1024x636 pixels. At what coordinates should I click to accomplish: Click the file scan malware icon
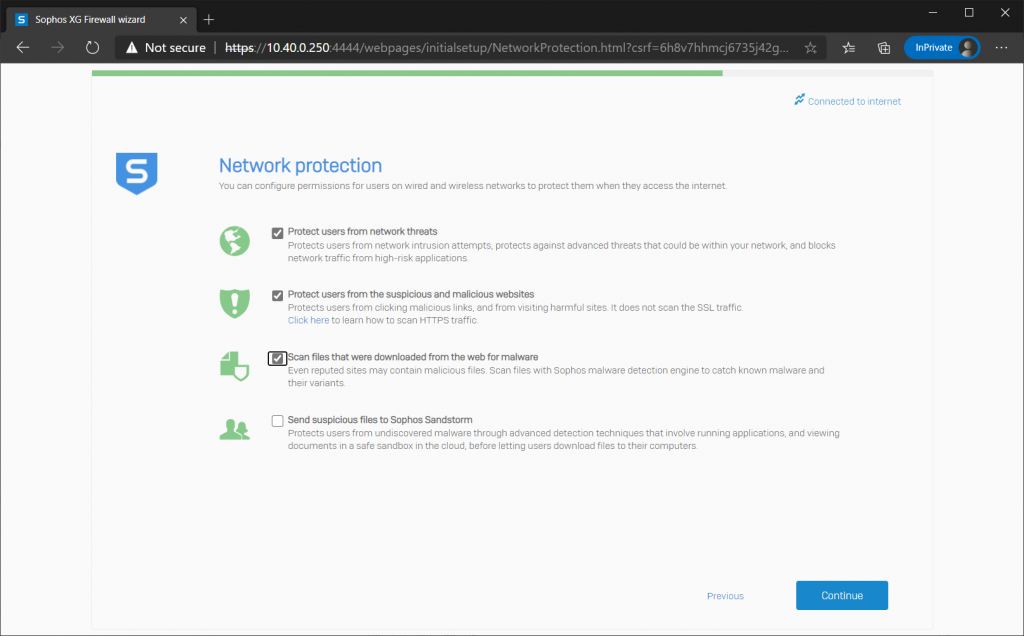click(234, 366)
